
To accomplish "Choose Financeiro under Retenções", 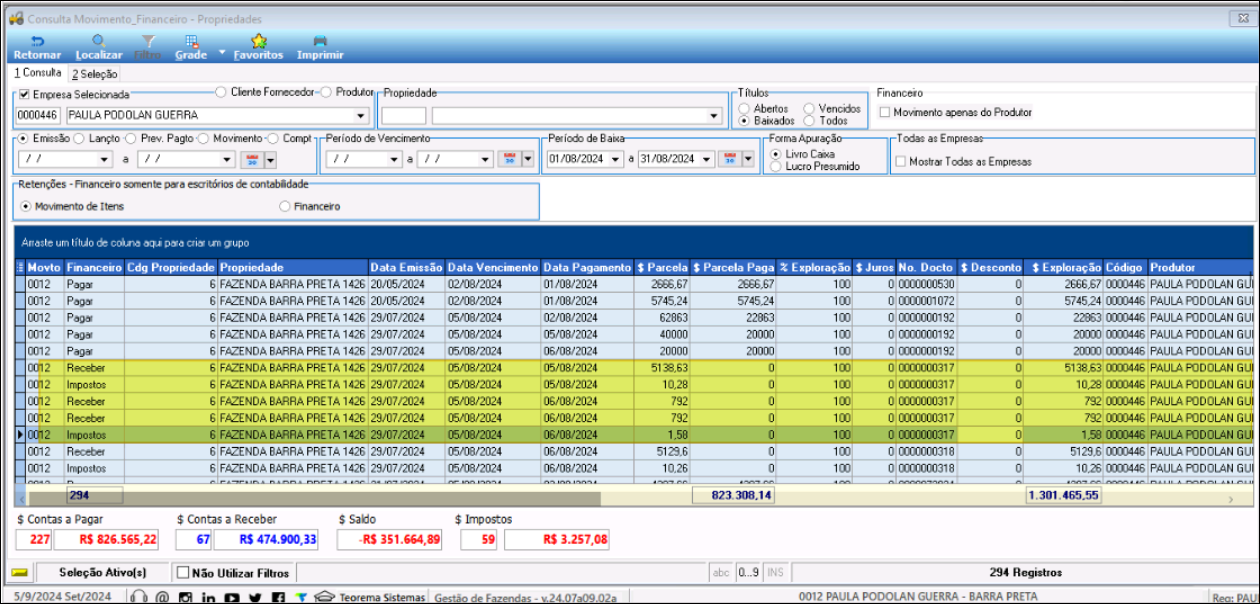I will coord(285,206).
